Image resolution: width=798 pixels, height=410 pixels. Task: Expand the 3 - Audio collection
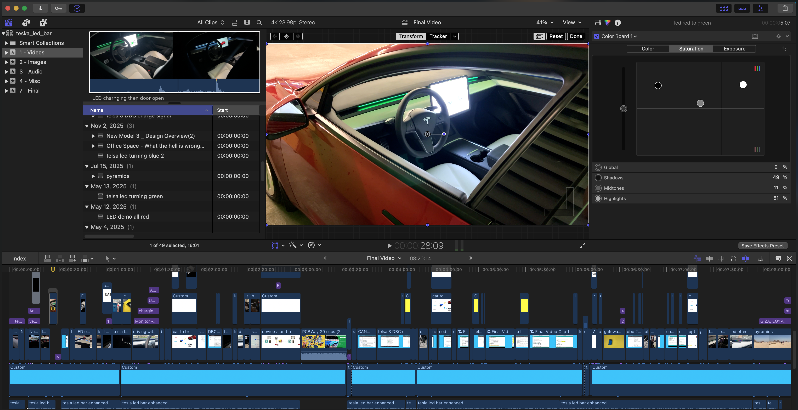click(x=7, y=72)
